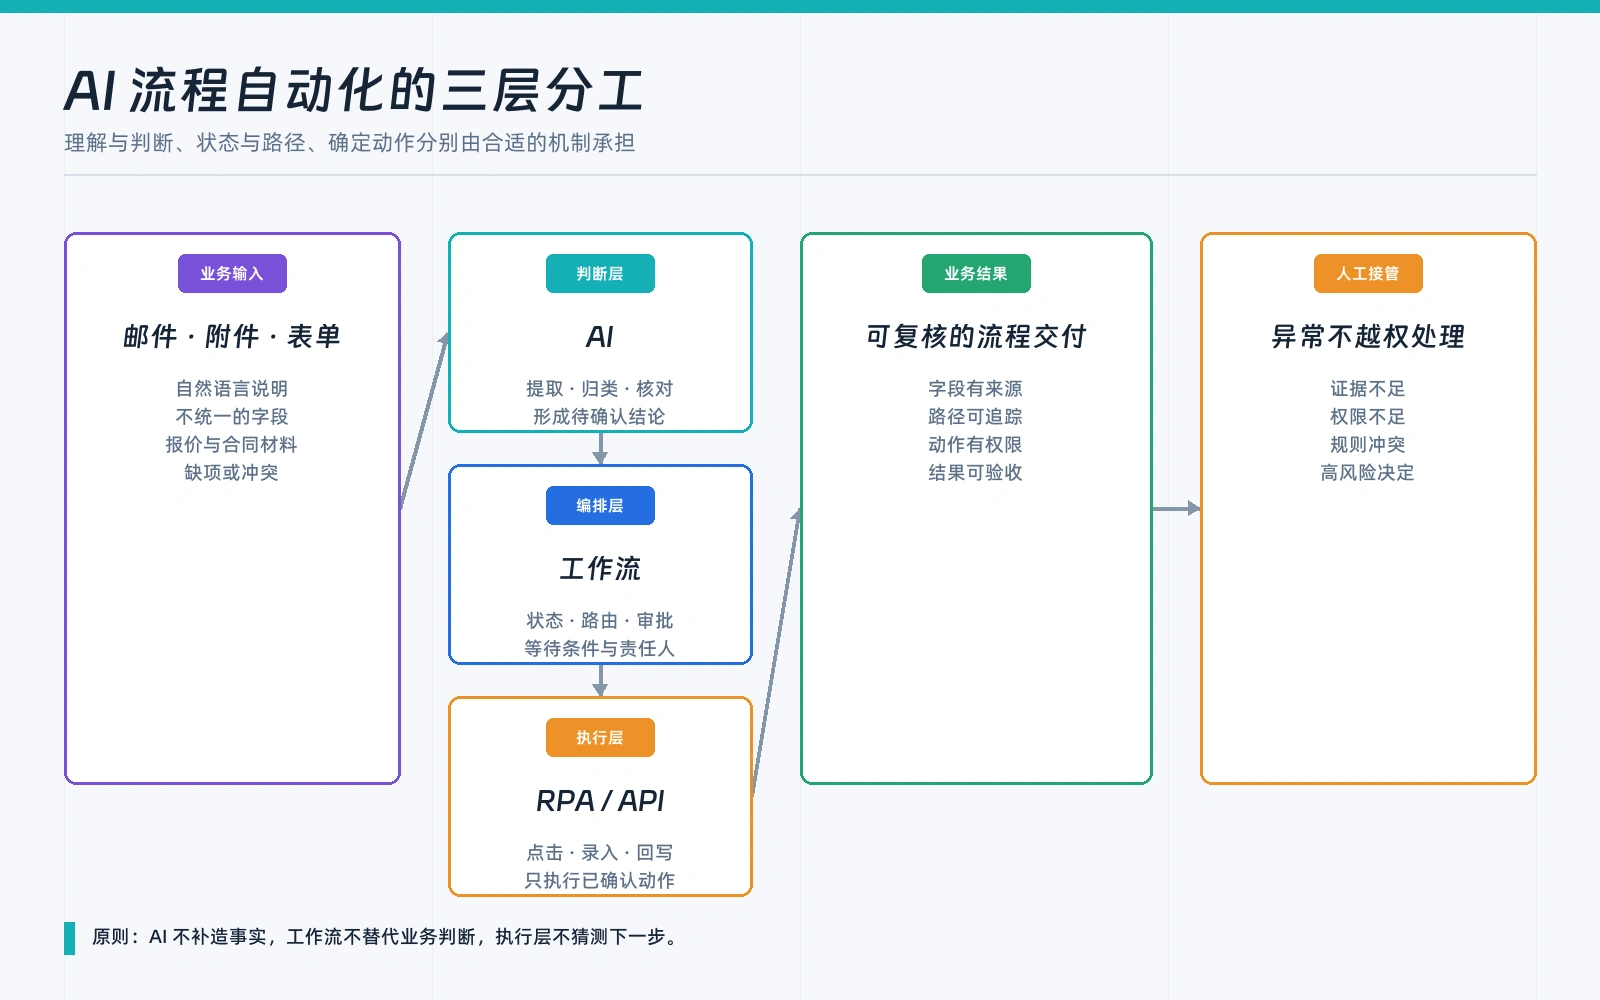Screen dimensions: 1600x1000
Task: Click the text 点击 · 录入 · 回写
Action: 600,852
